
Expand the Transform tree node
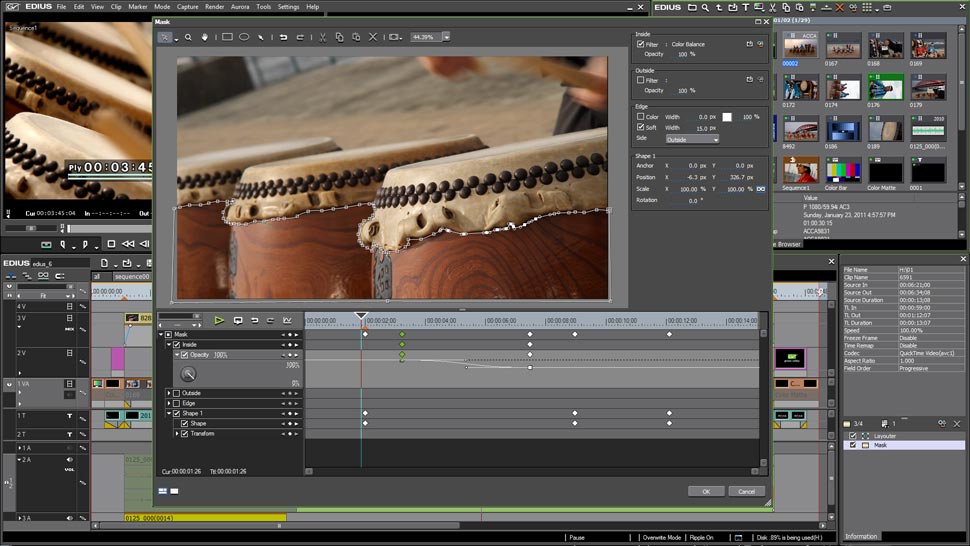(177, 434)
